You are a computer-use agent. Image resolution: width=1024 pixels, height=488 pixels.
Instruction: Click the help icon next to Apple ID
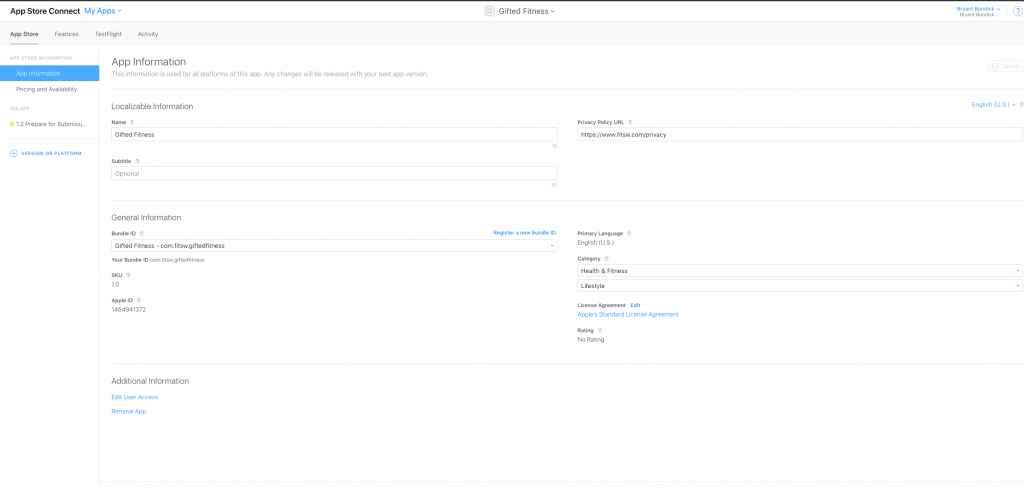click(139, 301)
